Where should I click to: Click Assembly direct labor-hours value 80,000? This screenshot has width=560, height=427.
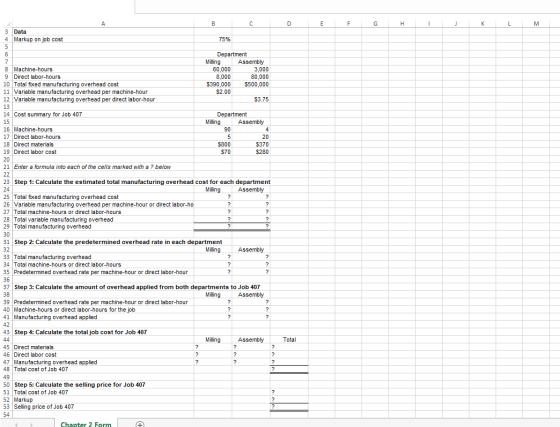(251, 77)
